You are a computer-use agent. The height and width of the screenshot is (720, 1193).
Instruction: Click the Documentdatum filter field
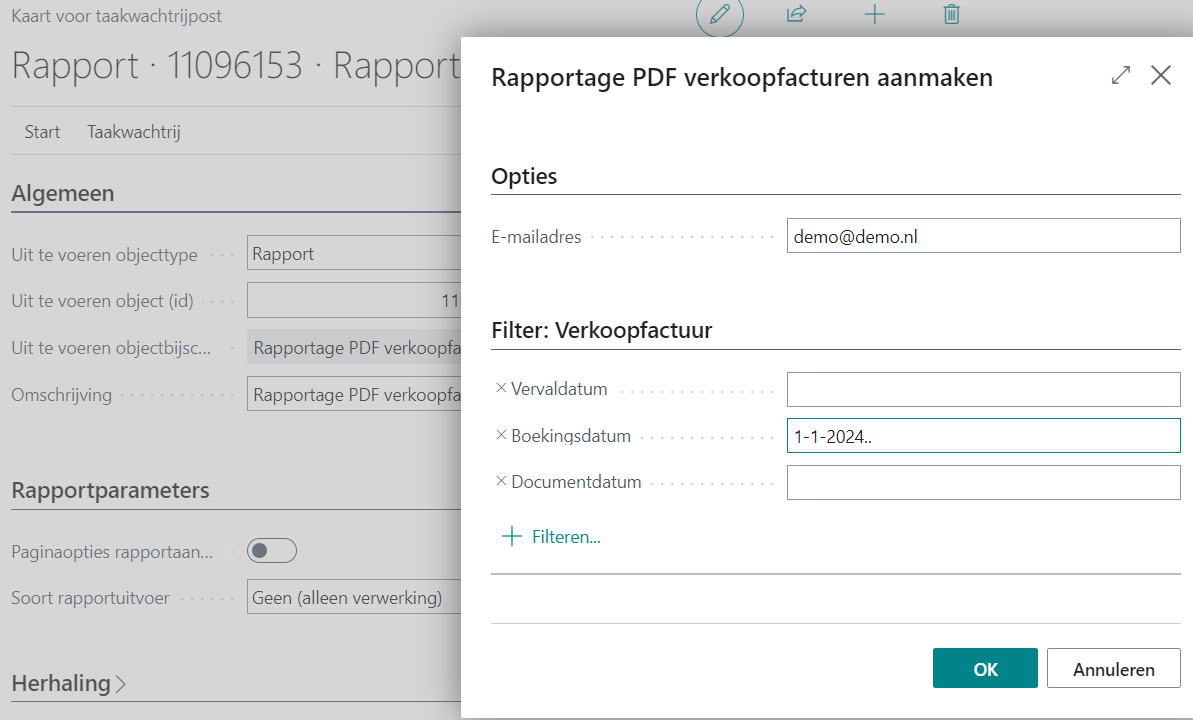tap(983, 482)
